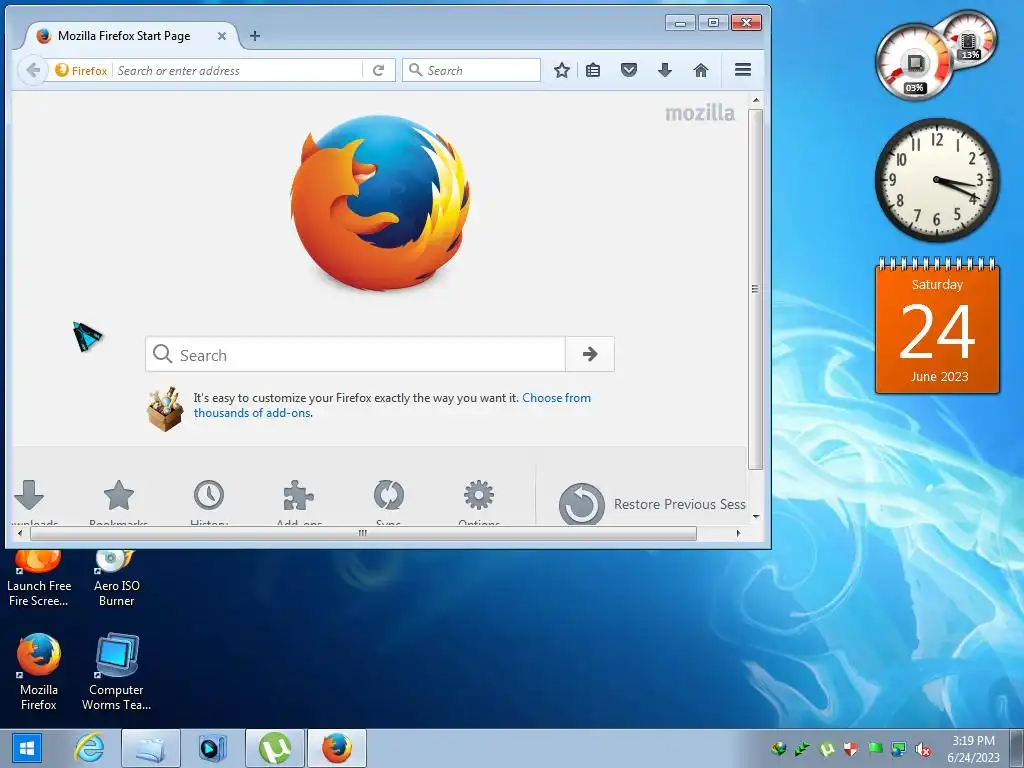Click the red-white shield tray icon

point(850,749)
